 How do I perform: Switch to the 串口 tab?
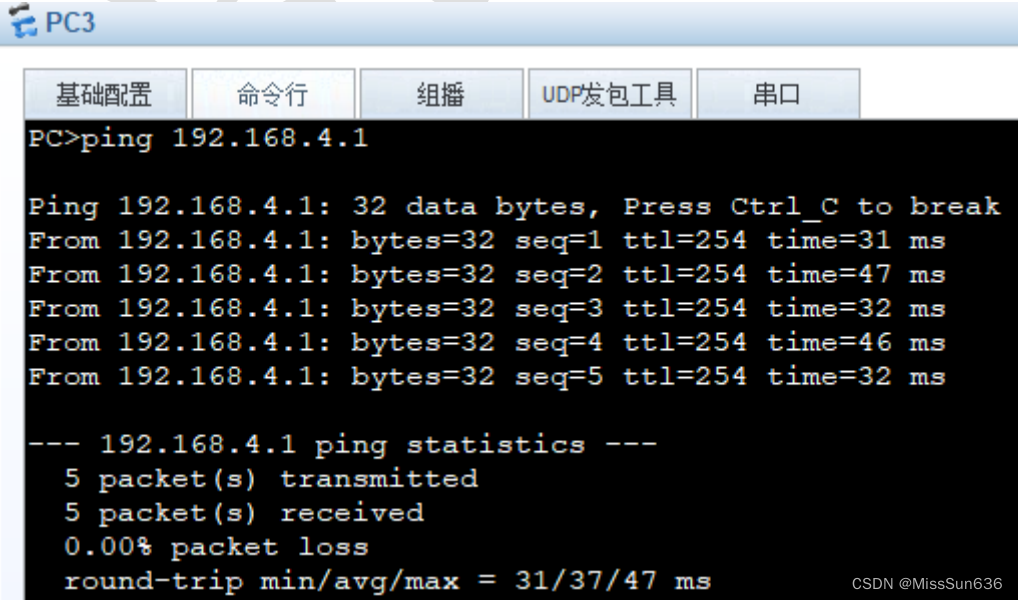[x=777, y=95]
